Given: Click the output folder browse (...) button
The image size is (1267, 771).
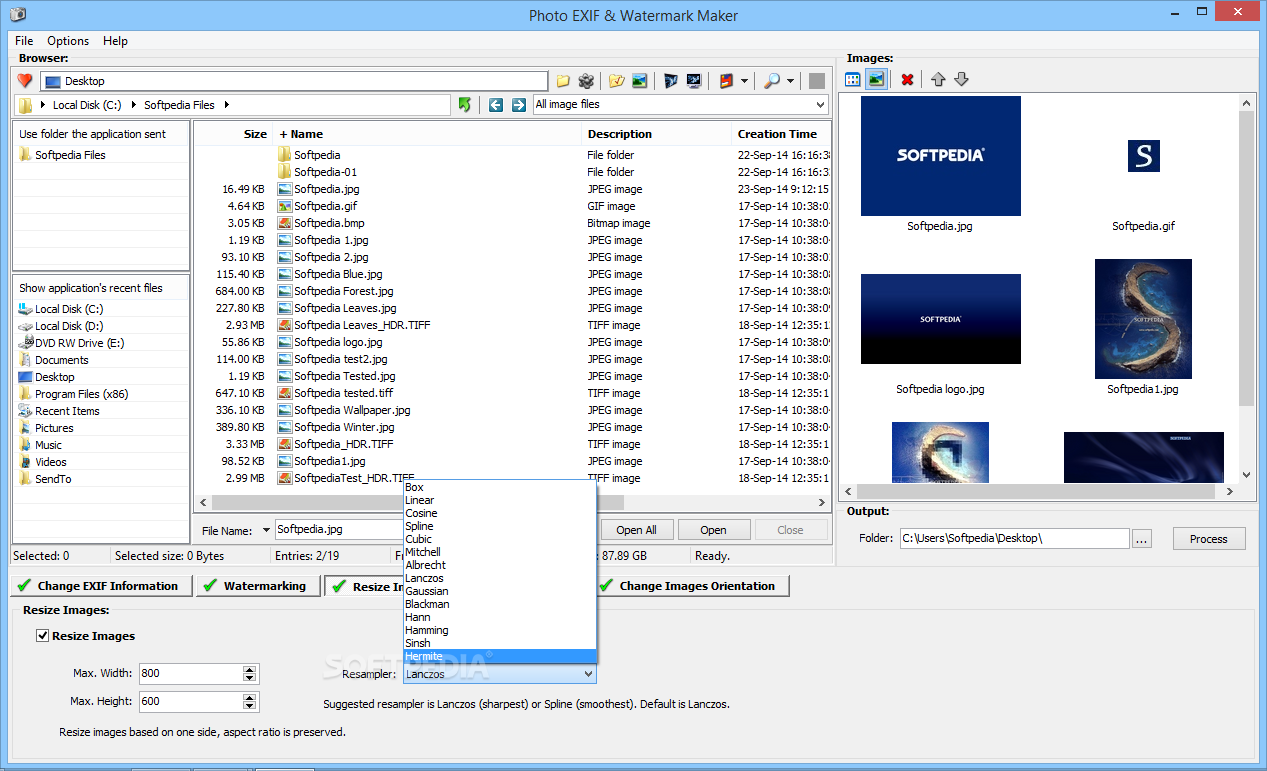Looking at the screenshot, I should (x=1143, y=539).
